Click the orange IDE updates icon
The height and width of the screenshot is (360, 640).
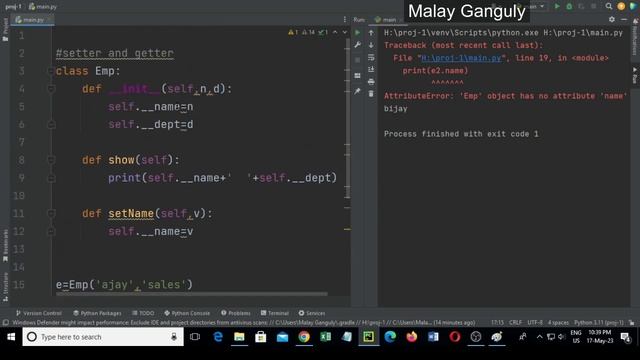click(621, 6)
